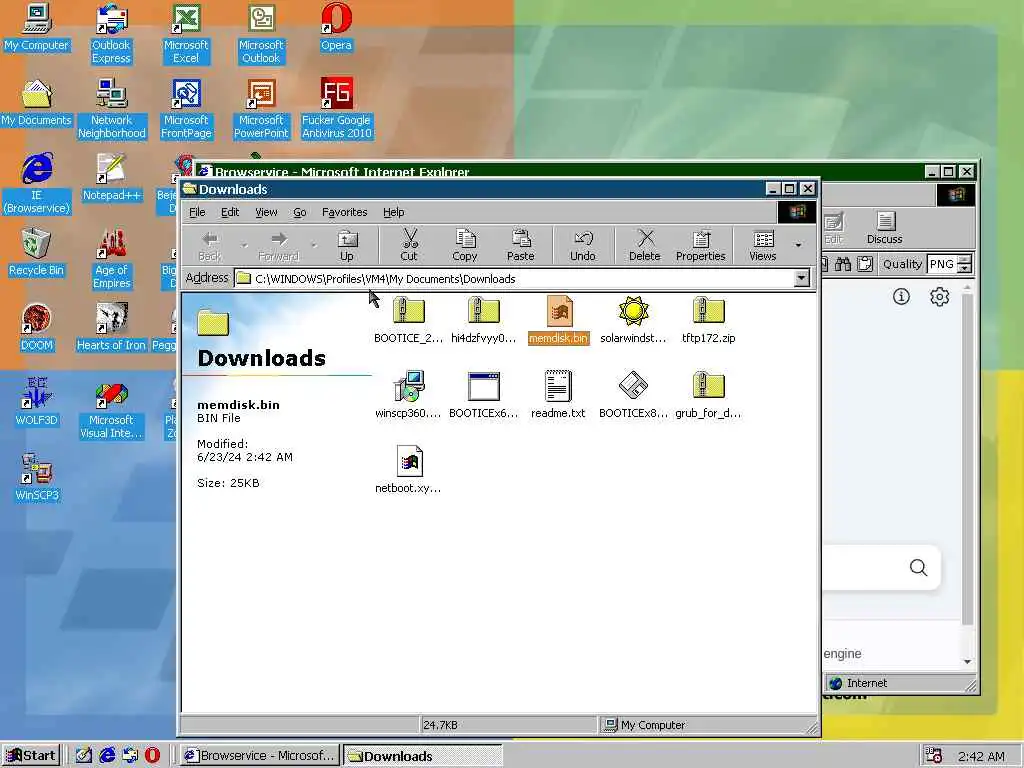
Task: Open Microsoft Visual InterDev shortcut
Action: (x=111, y=409)
